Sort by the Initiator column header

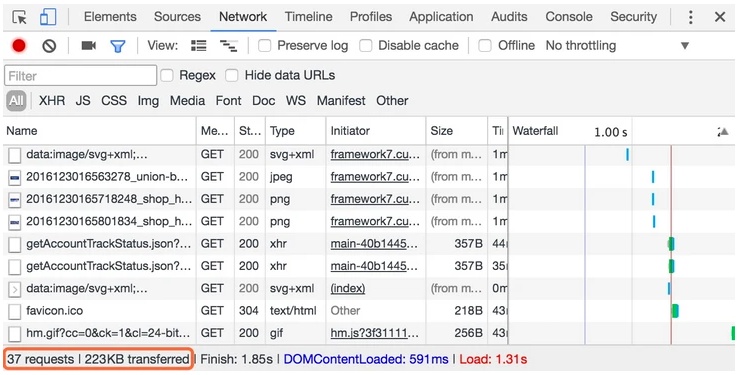point(376,131)
